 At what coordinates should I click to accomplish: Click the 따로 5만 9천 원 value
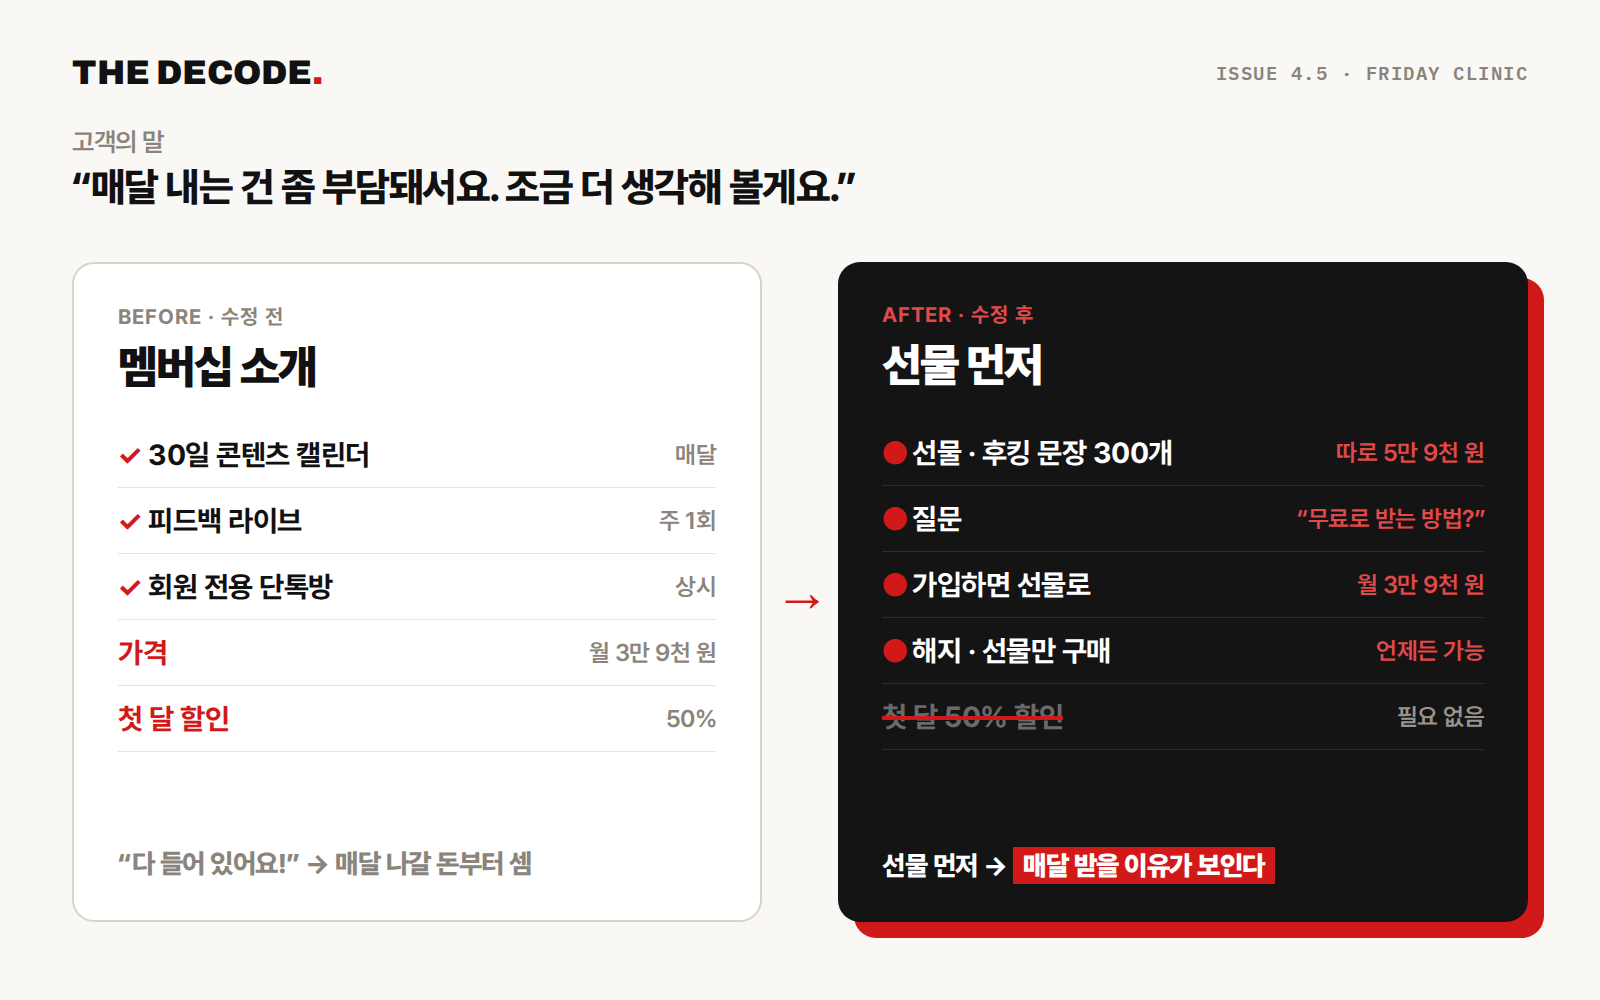coord(1410,452)
